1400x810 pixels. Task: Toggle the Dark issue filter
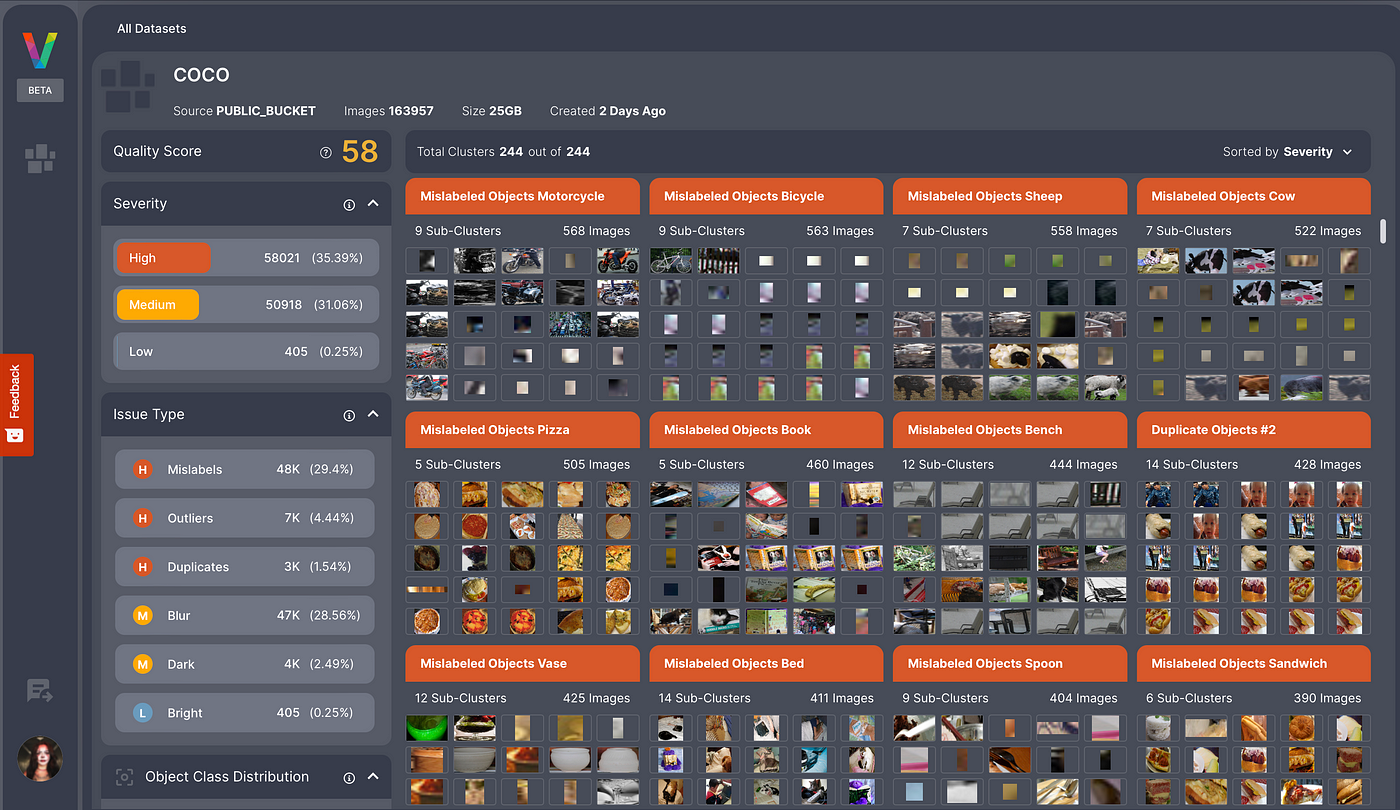245,664
